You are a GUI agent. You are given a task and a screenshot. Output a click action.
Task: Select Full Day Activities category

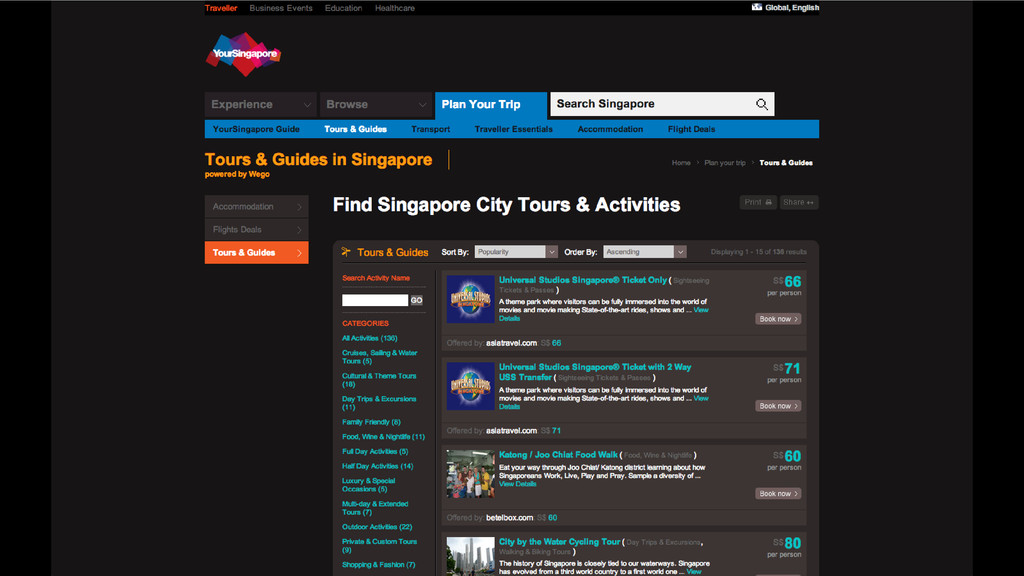click(x=375, y=451)
